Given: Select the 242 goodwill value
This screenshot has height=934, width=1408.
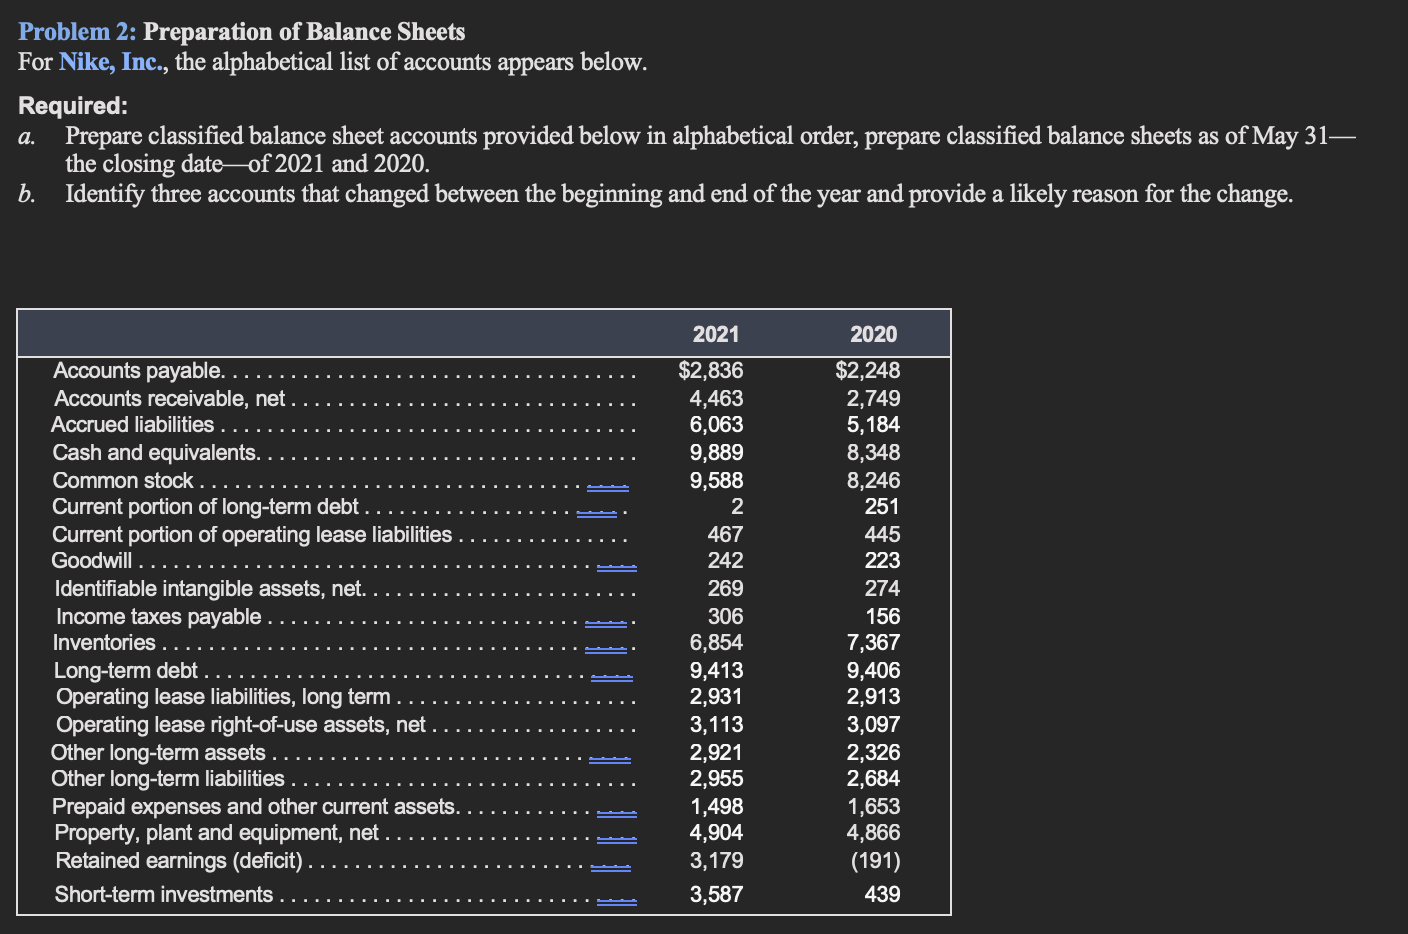Looking at the screenshot, I should 726,561.
